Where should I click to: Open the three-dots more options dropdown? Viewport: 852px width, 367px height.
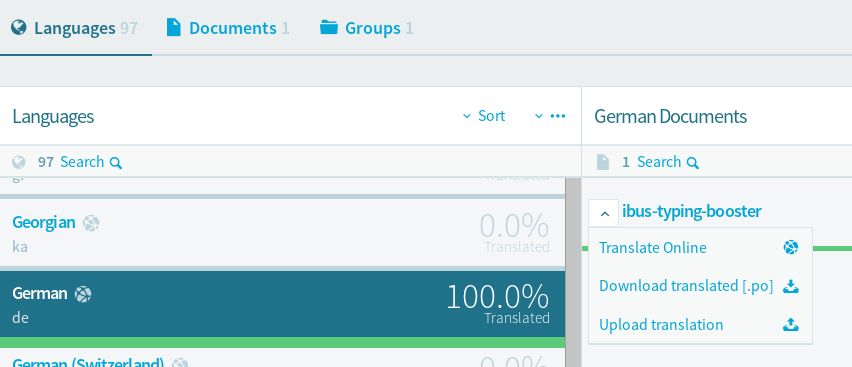[x=550, y=116]
